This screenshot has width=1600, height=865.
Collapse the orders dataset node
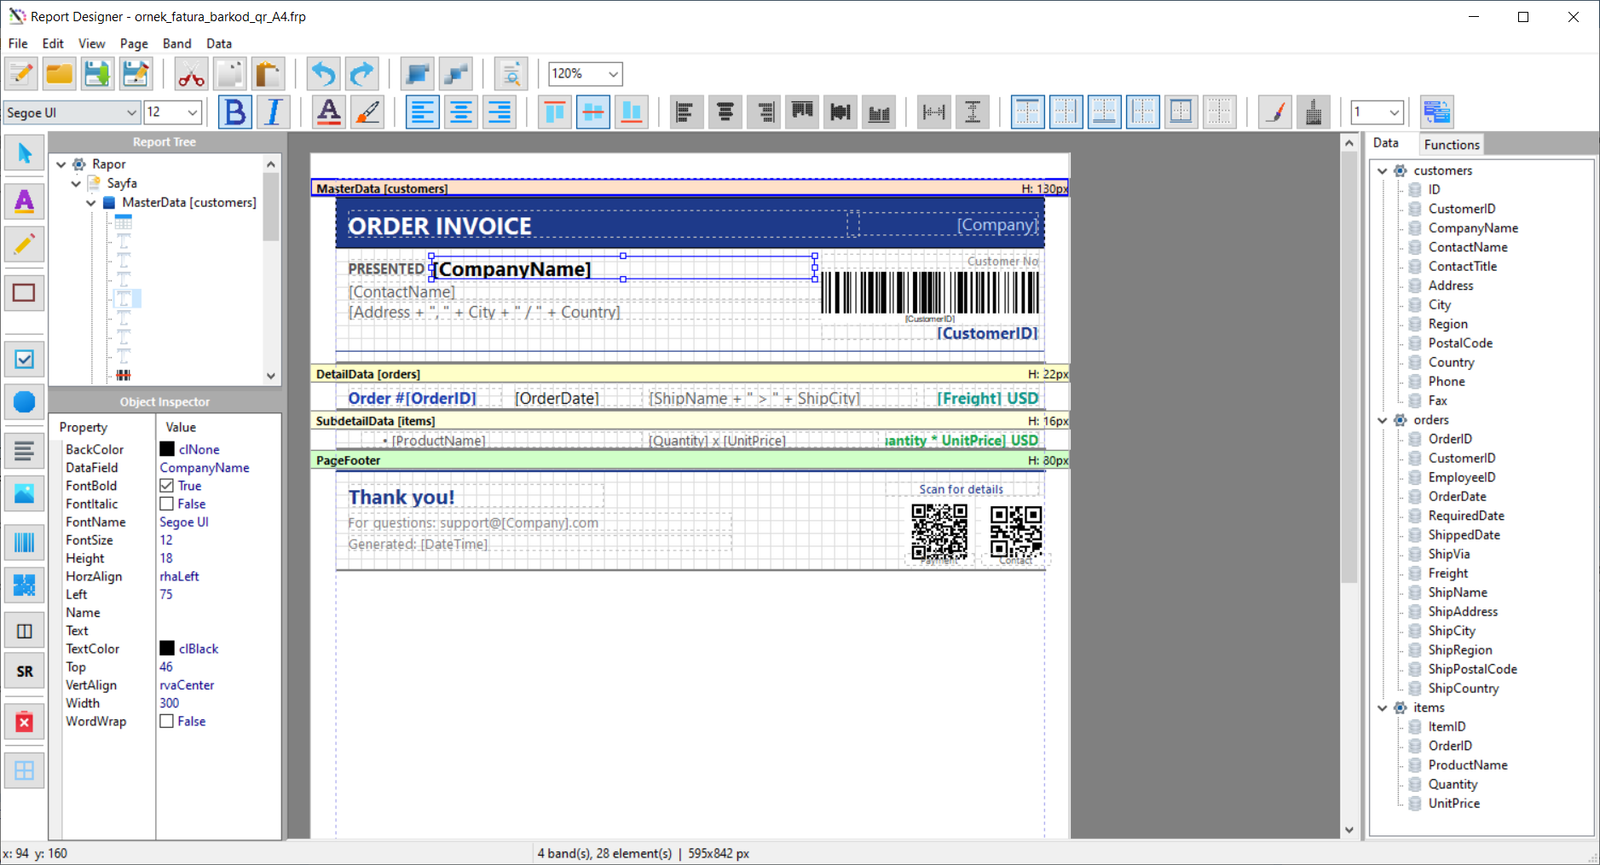point(1383,420)
